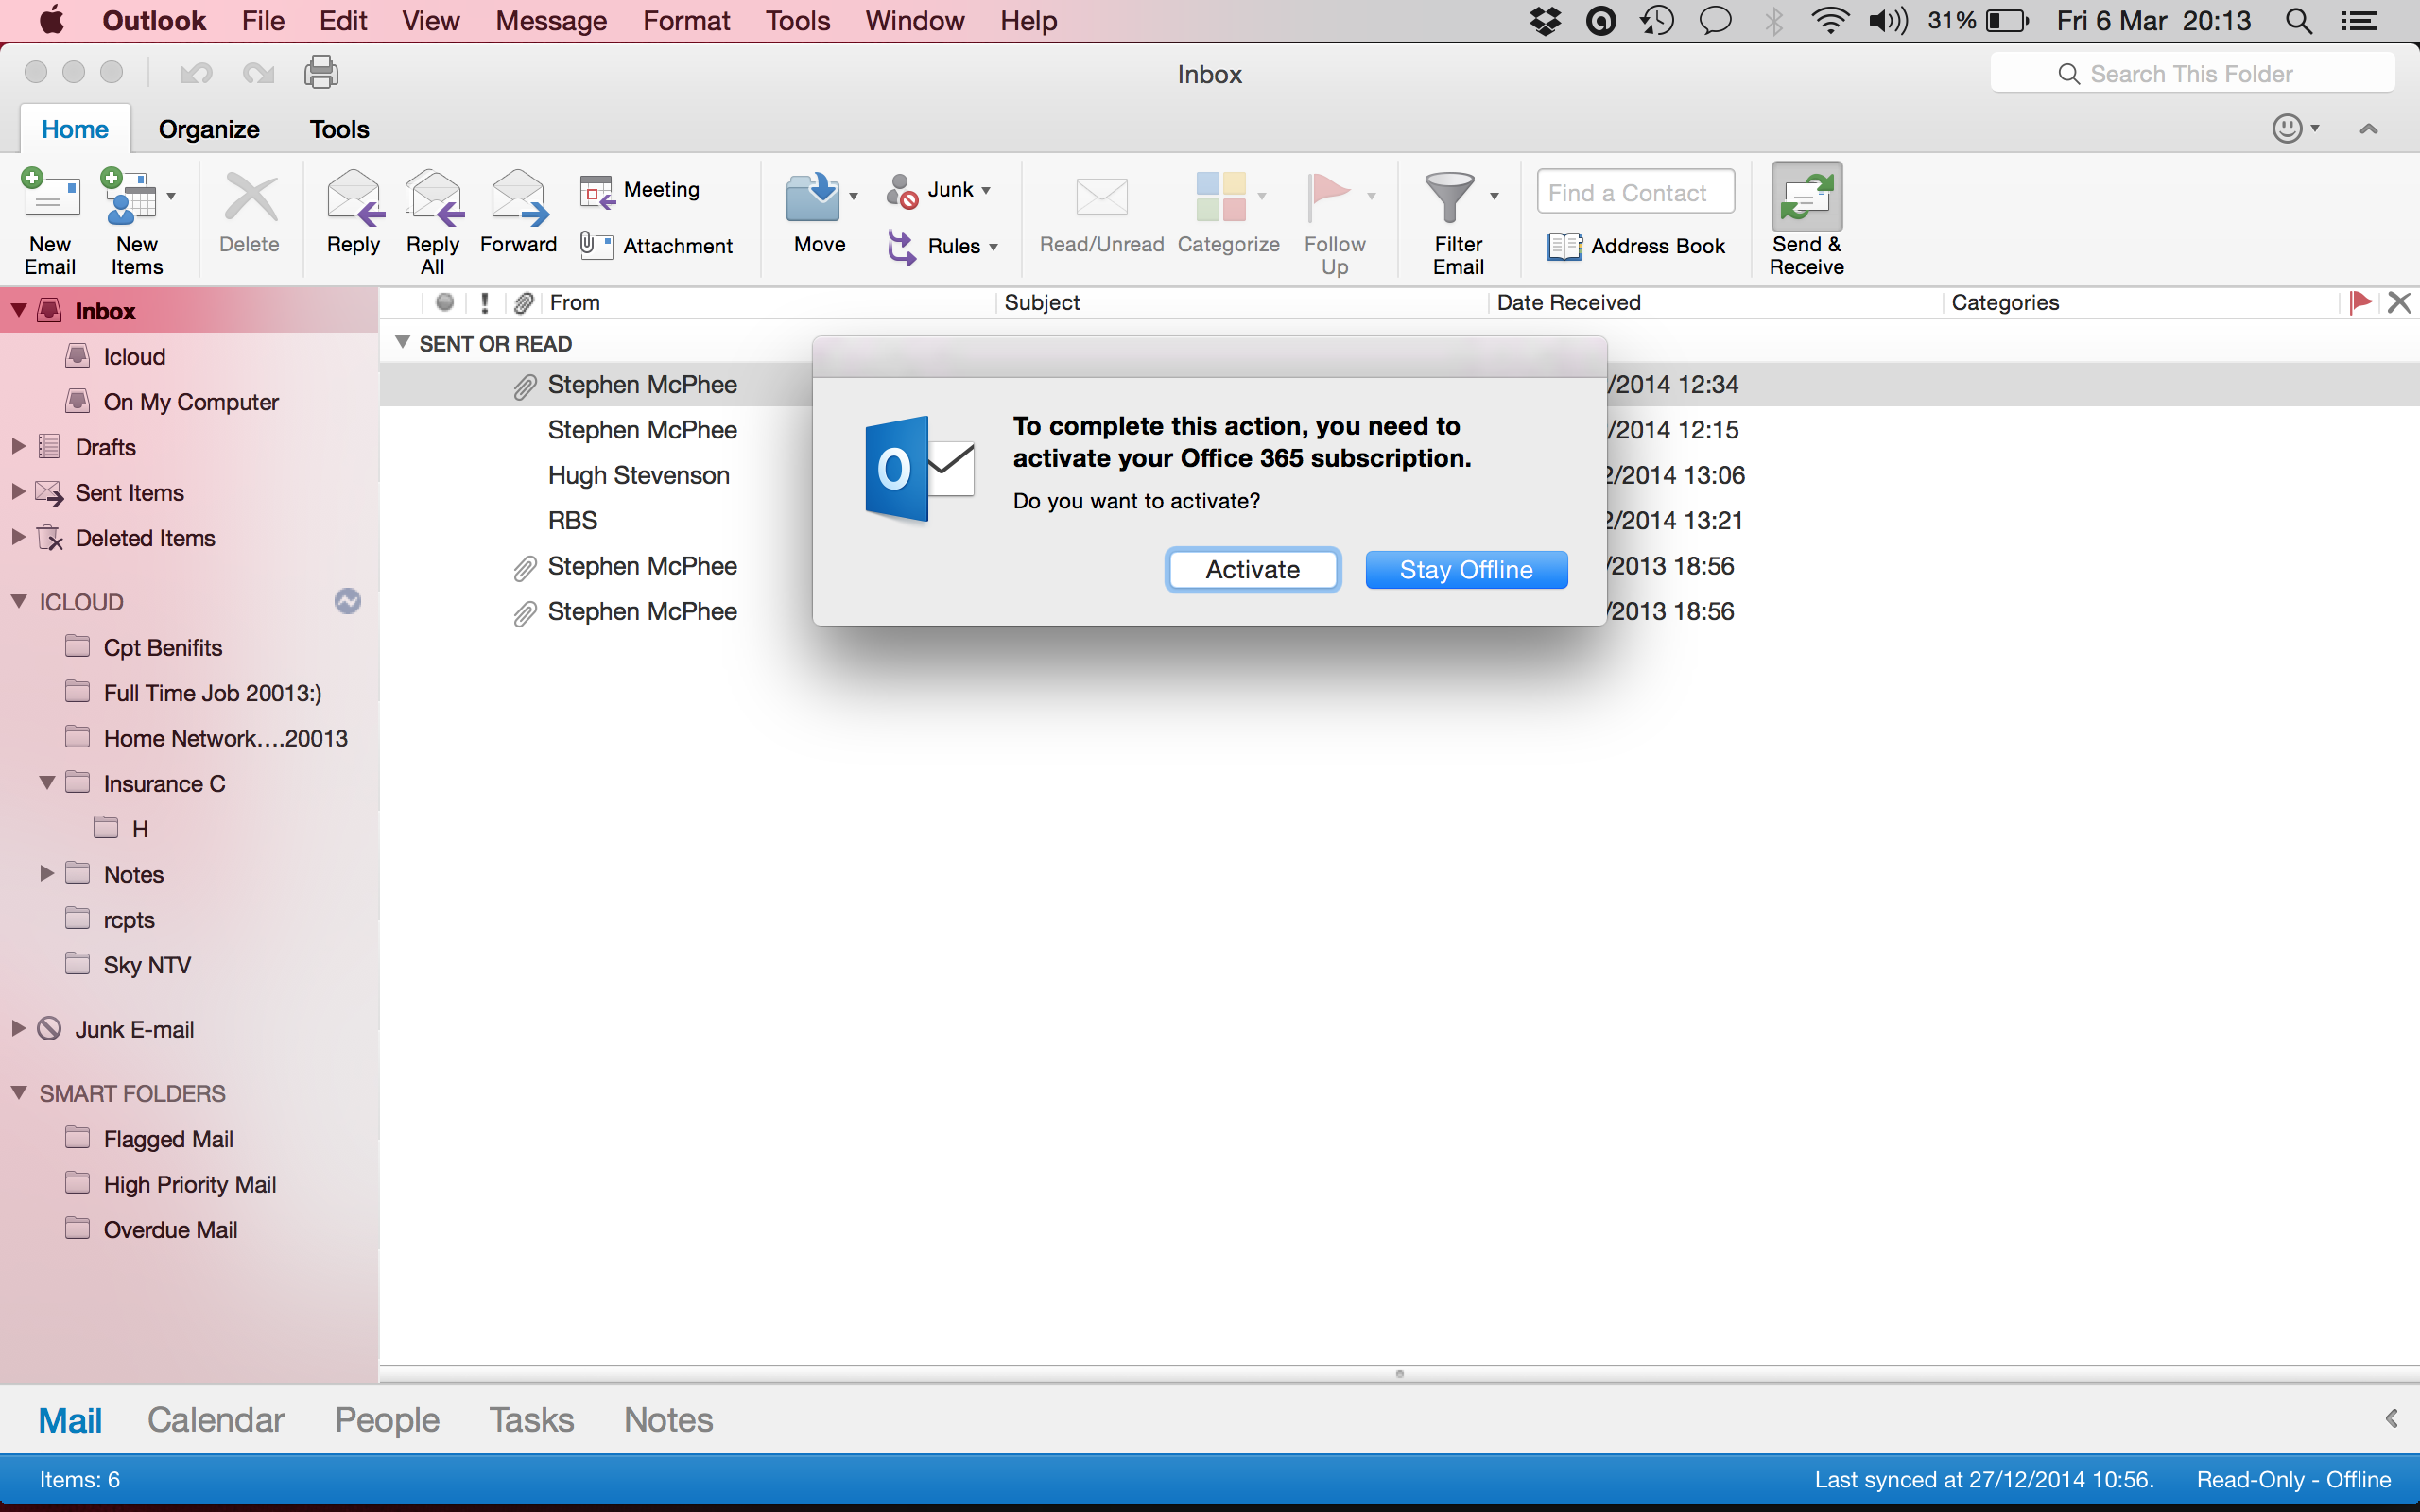Collapse the SENT OR READ group
Viewport: 2420px width, 1512px height.
click(x=402, y=342)
